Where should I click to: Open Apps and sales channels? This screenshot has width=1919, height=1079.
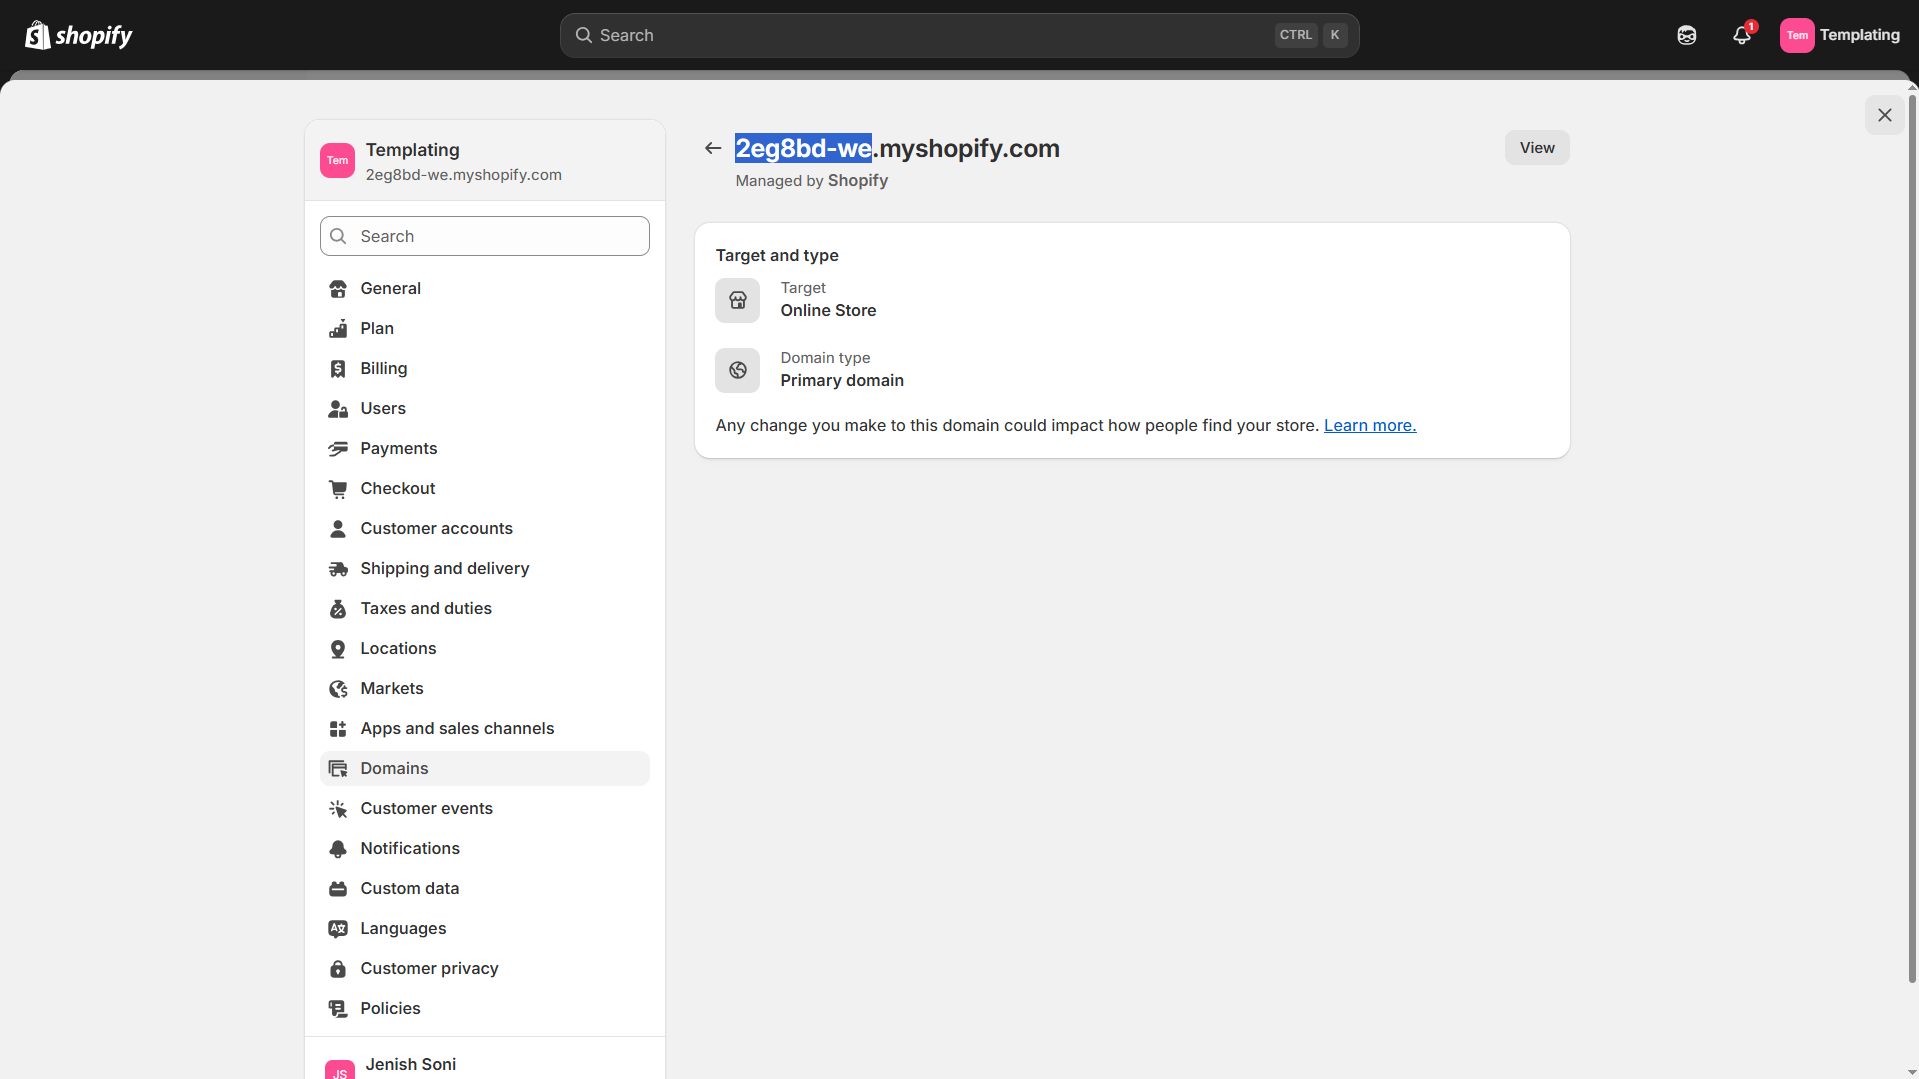tap(485, 729)
